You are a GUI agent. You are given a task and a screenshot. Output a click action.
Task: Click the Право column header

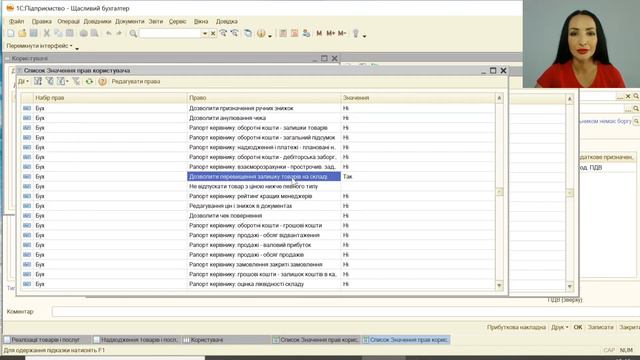264,98
